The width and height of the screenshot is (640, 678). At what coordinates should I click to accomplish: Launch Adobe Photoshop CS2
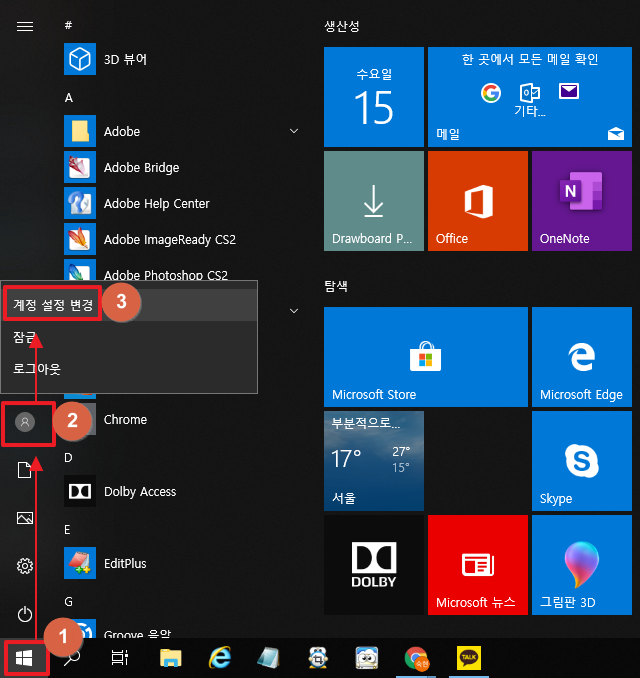click(182, 270)
